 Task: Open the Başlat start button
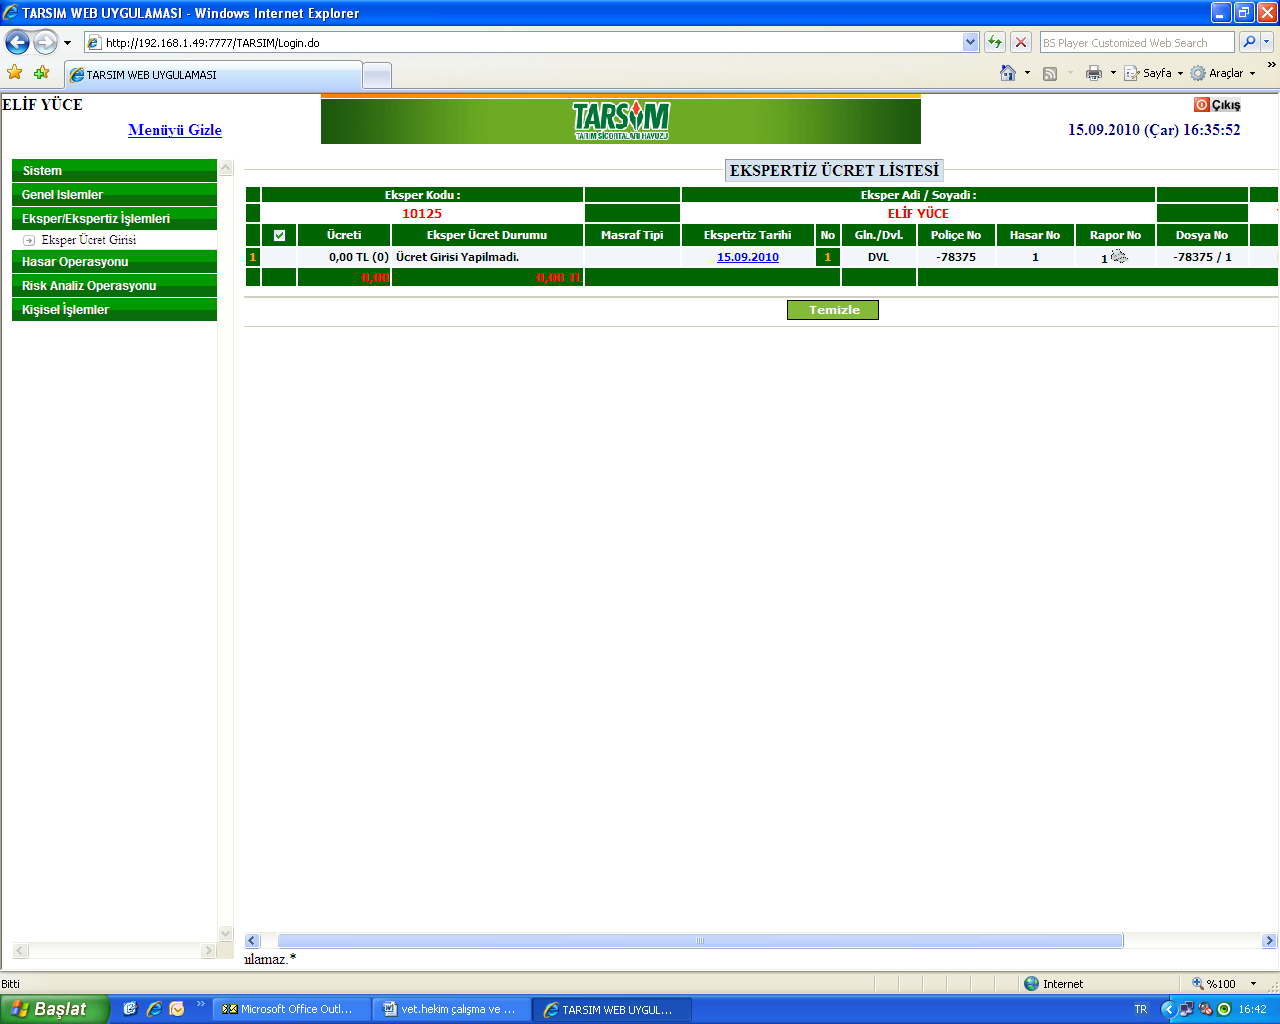click(54, 1009)
